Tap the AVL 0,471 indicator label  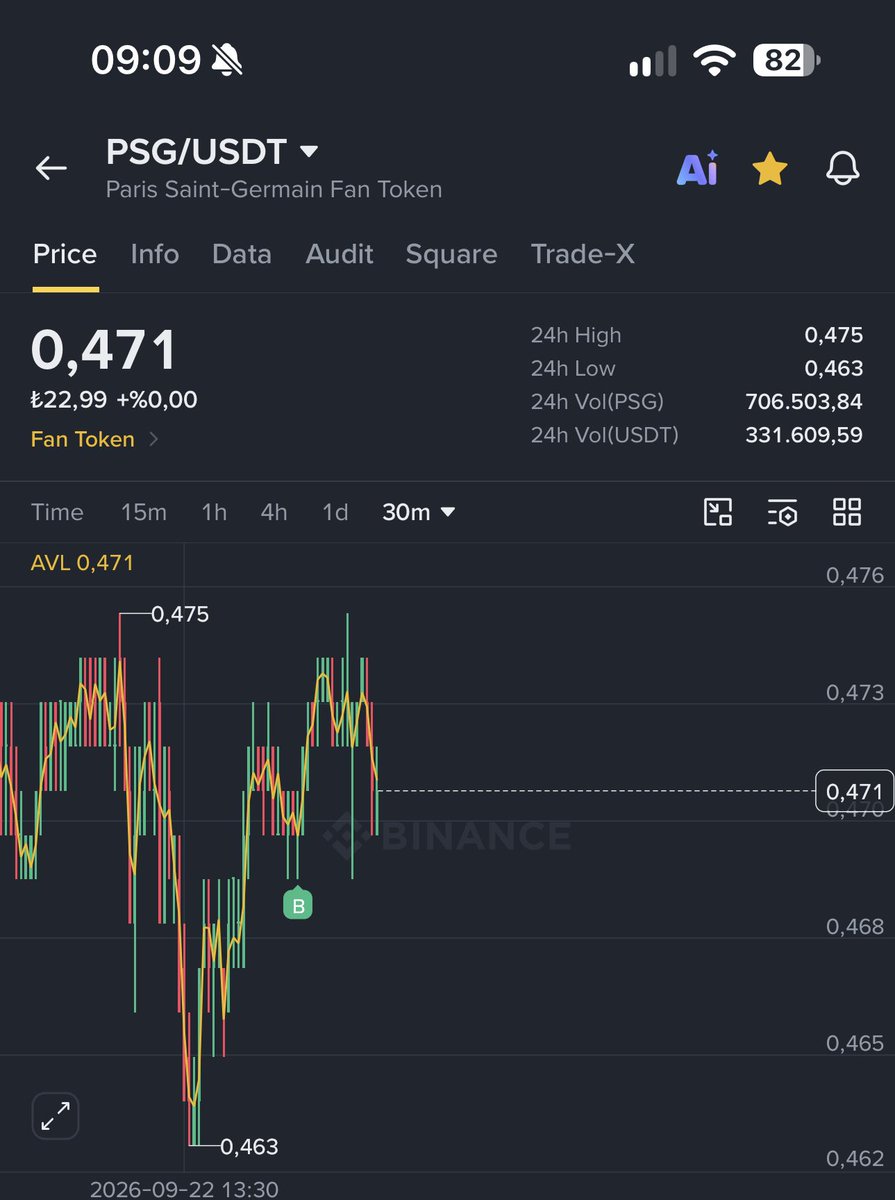[82, 563]
